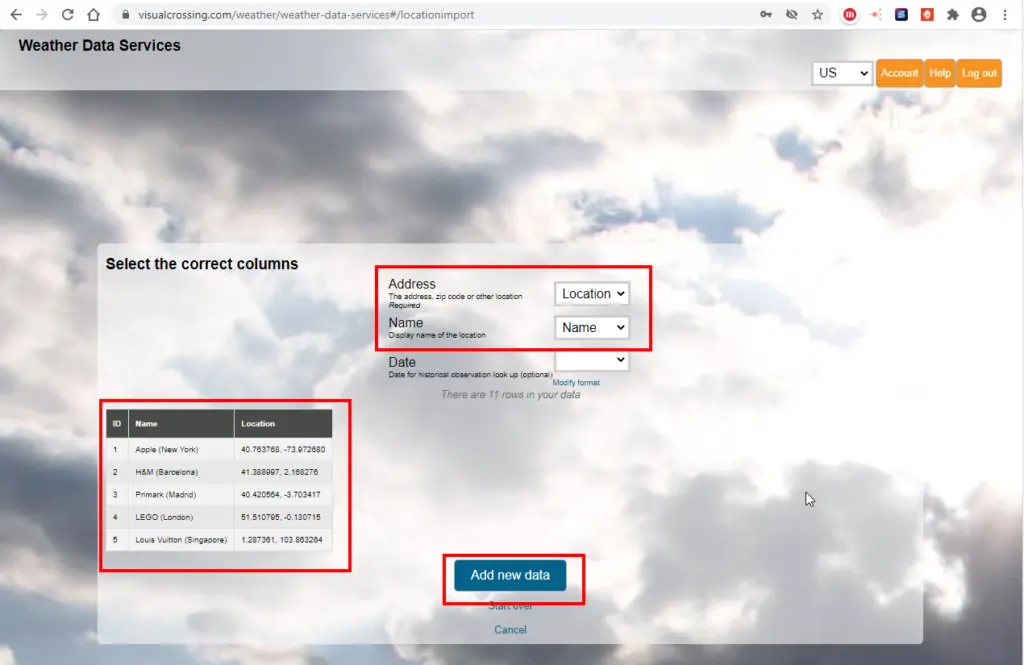Open the Address column dropdown
1024x665 pixels.
(x=592, y=294)
